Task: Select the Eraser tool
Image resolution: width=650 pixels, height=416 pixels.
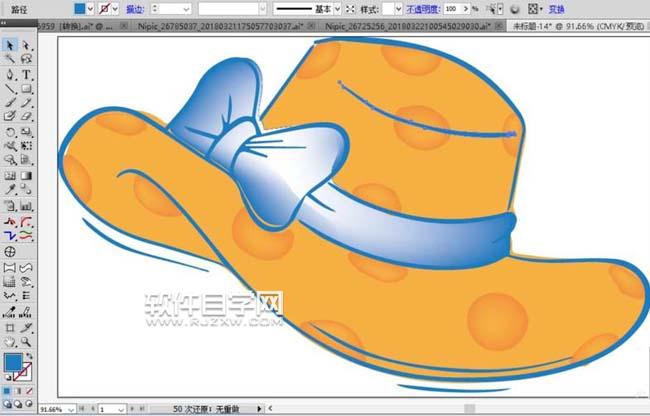Action: 26,116
